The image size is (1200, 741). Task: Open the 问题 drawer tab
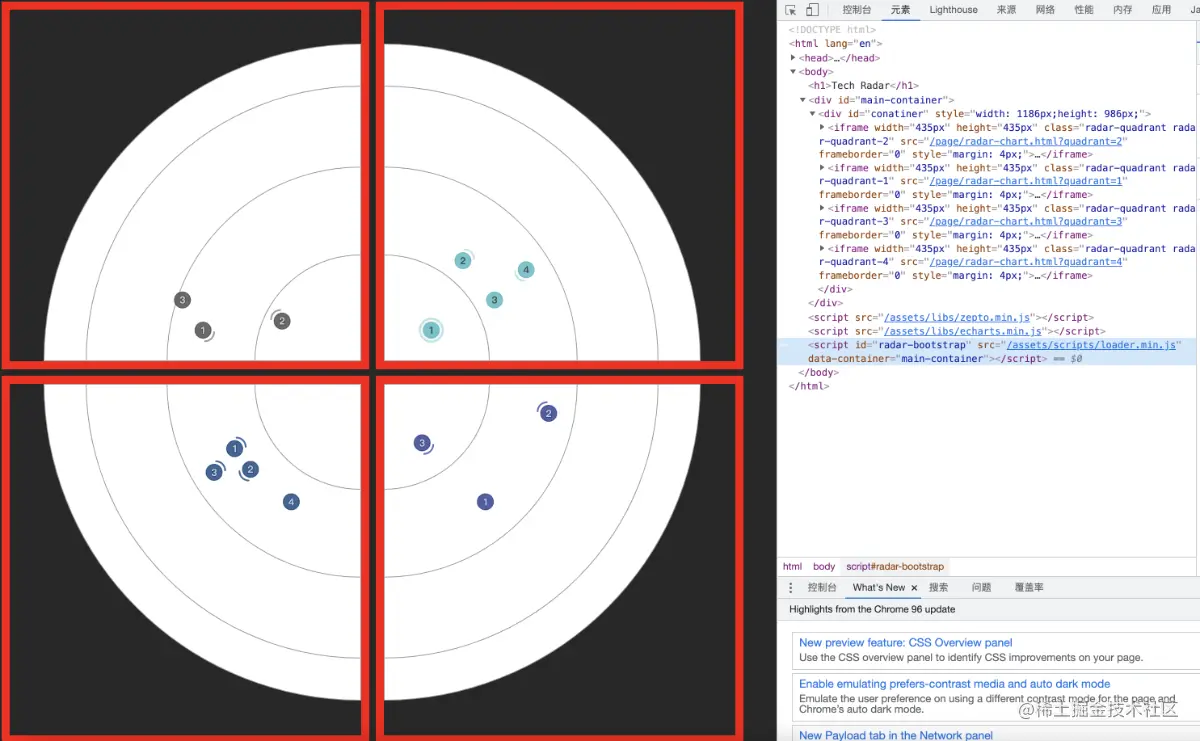(981, 588)
